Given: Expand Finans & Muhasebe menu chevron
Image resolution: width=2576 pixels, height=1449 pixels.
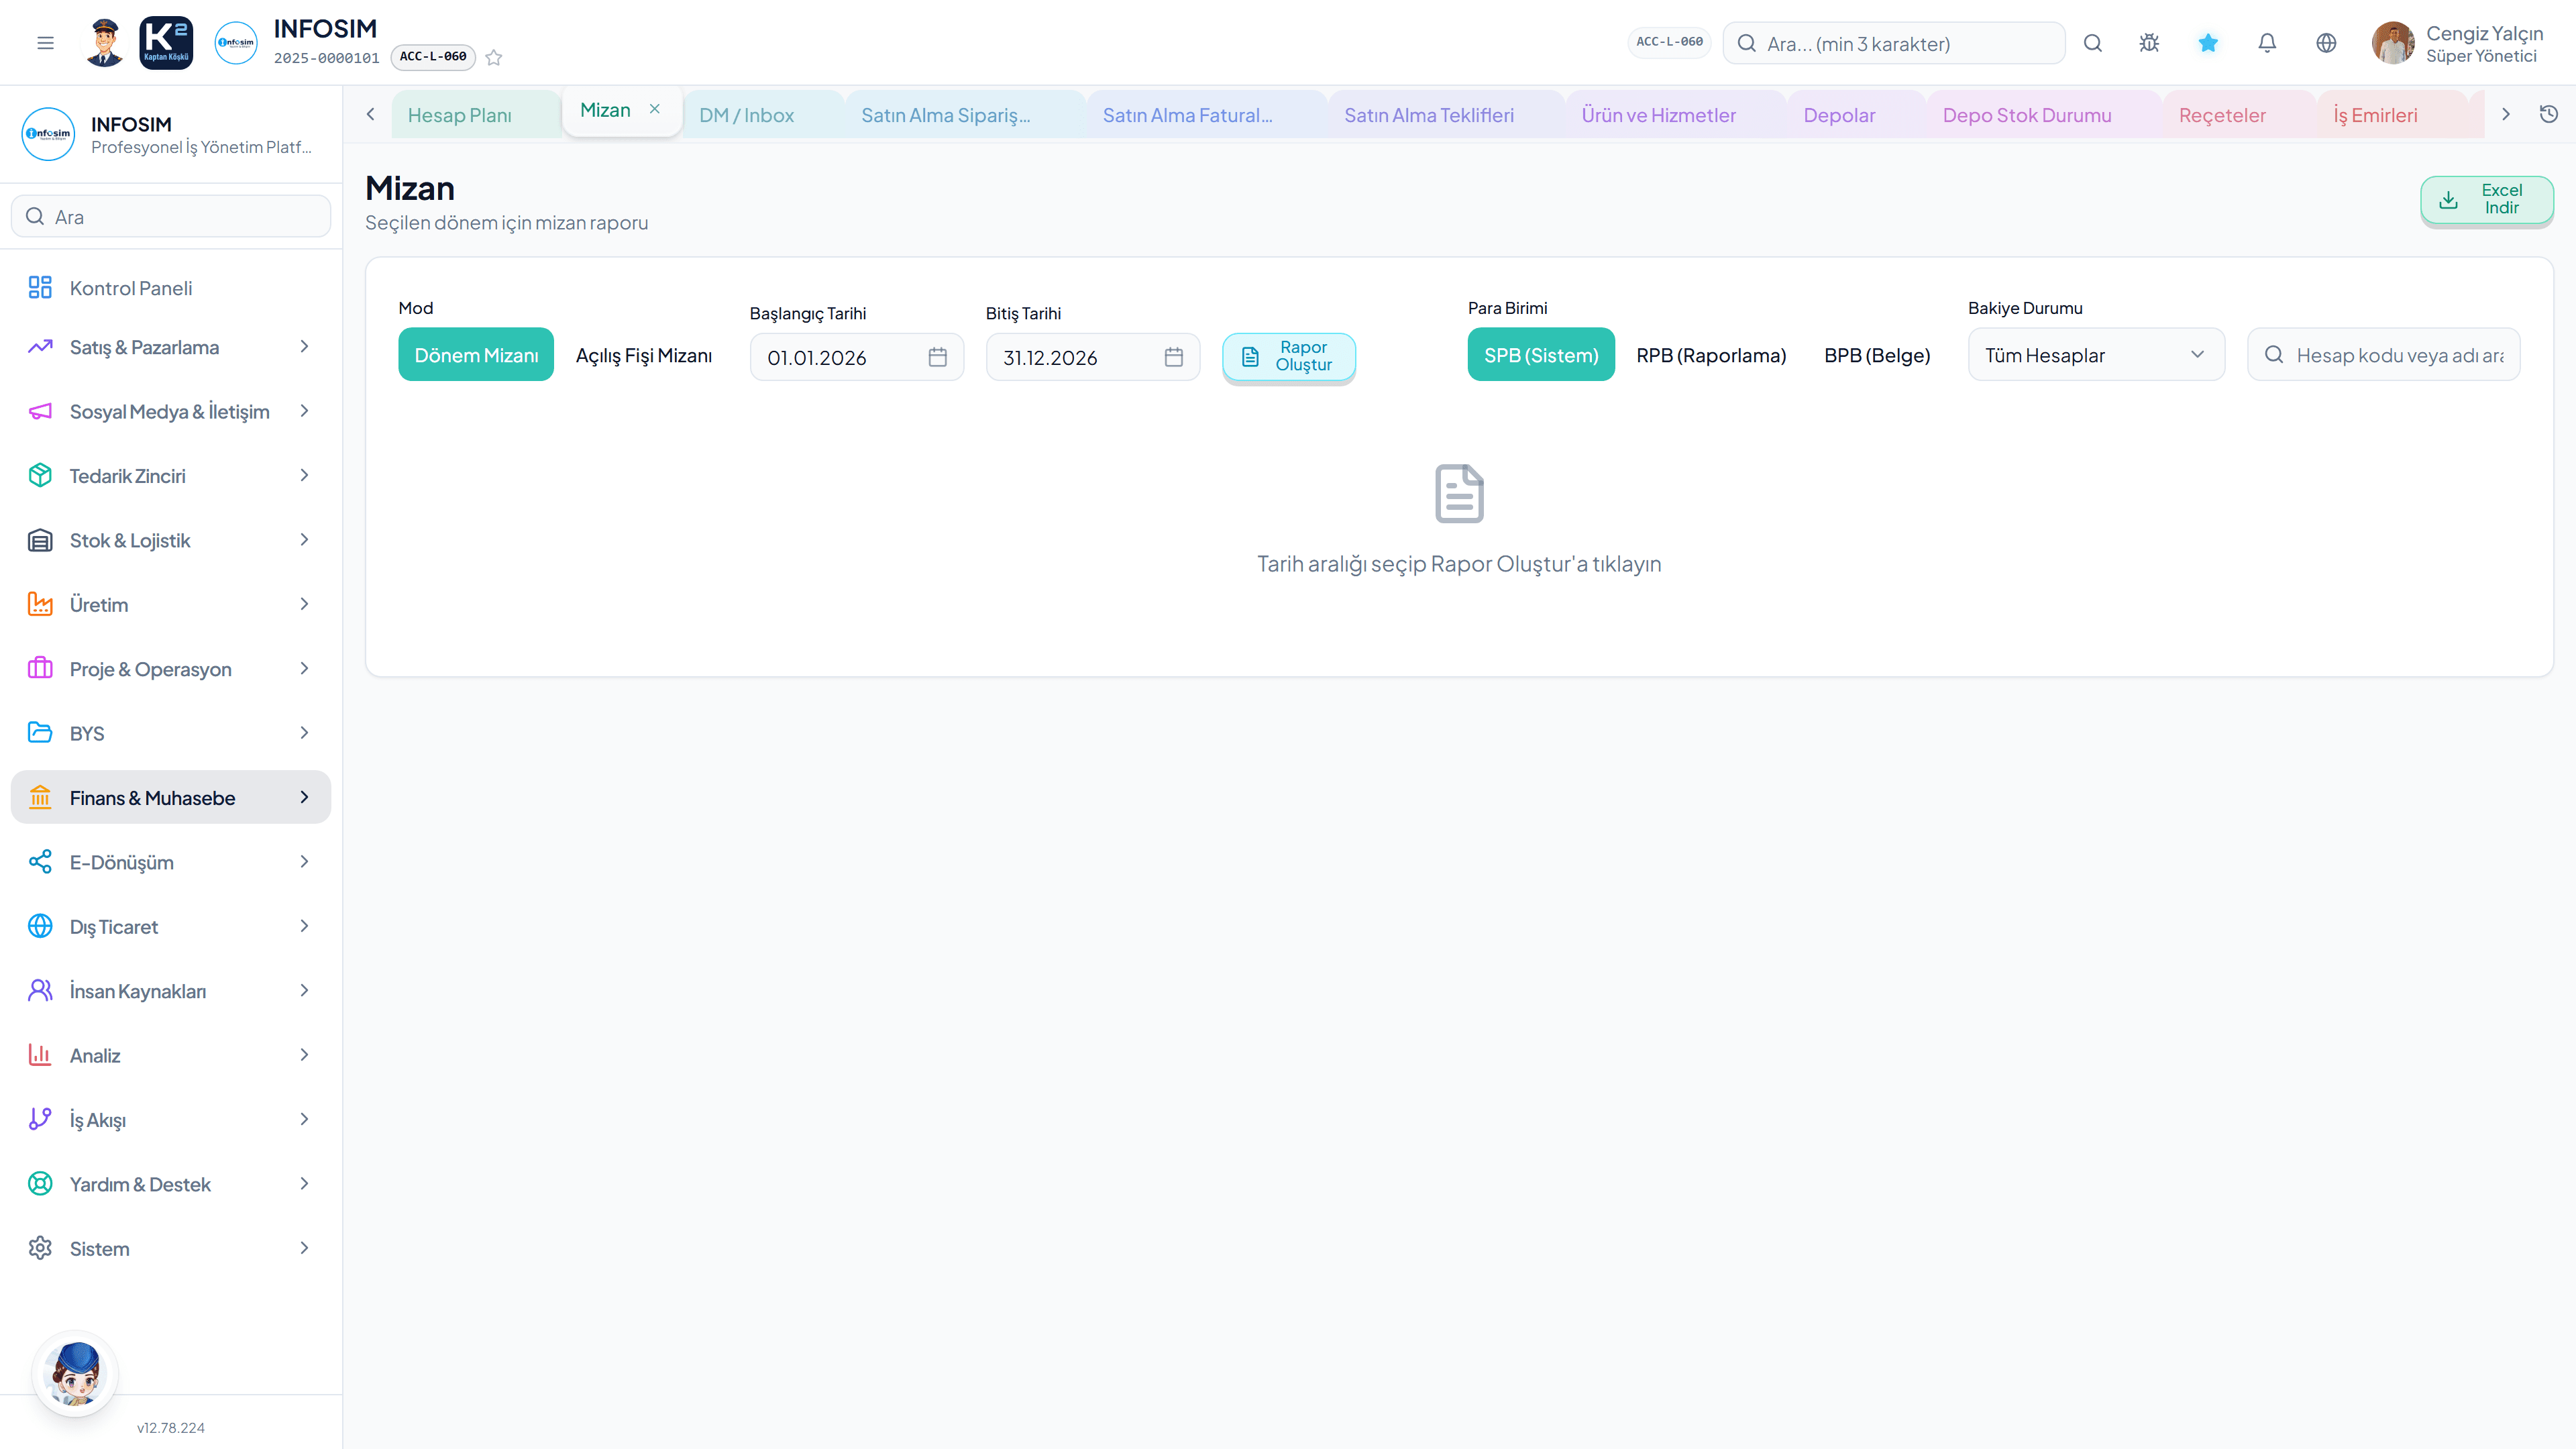Looking at the screenshot, I should [x=305, y=797].
